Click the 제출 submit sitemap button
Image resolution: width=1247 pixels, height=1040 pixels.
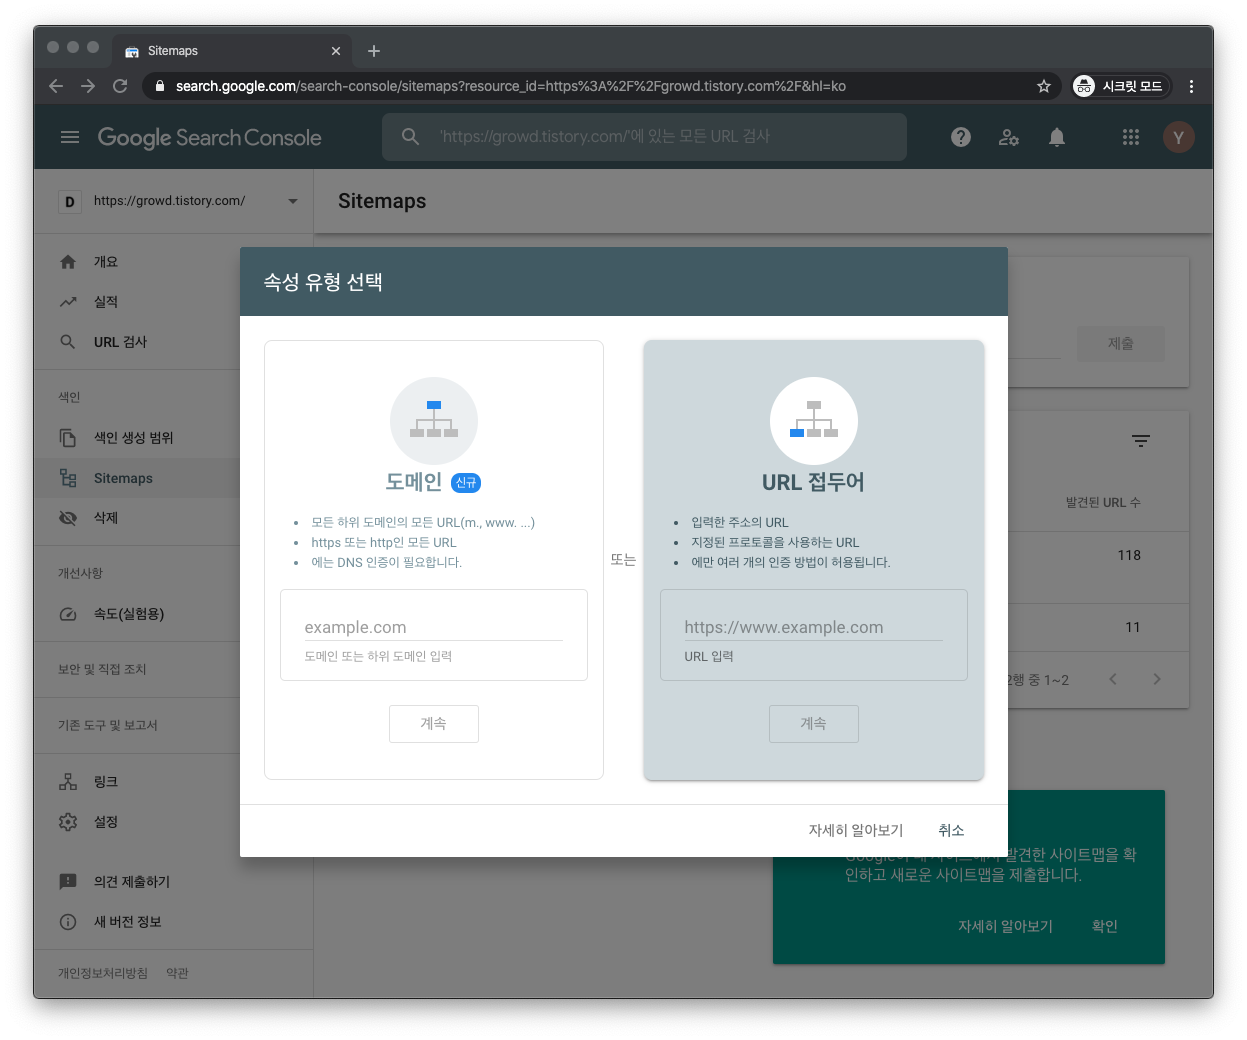tap(1121, 344)
